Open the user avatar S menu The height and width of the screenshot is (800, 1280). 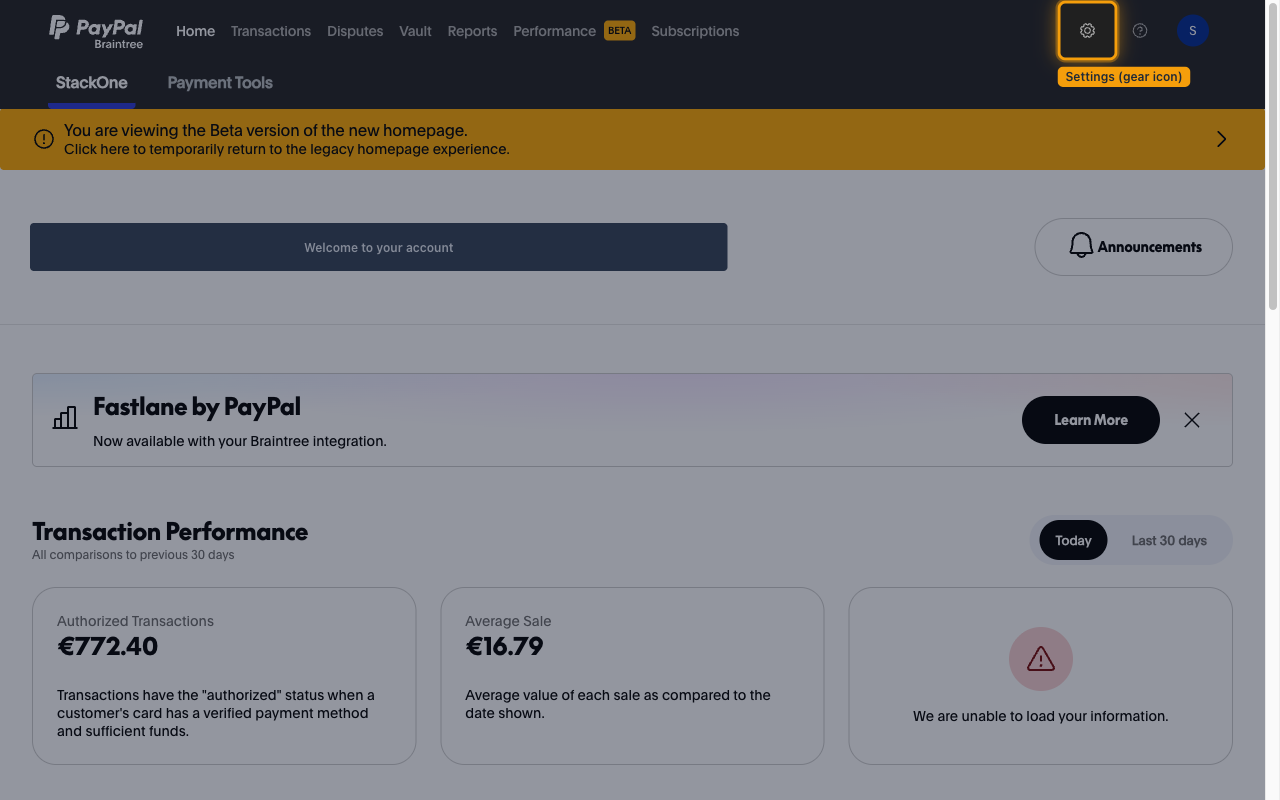pos(1193,31)
